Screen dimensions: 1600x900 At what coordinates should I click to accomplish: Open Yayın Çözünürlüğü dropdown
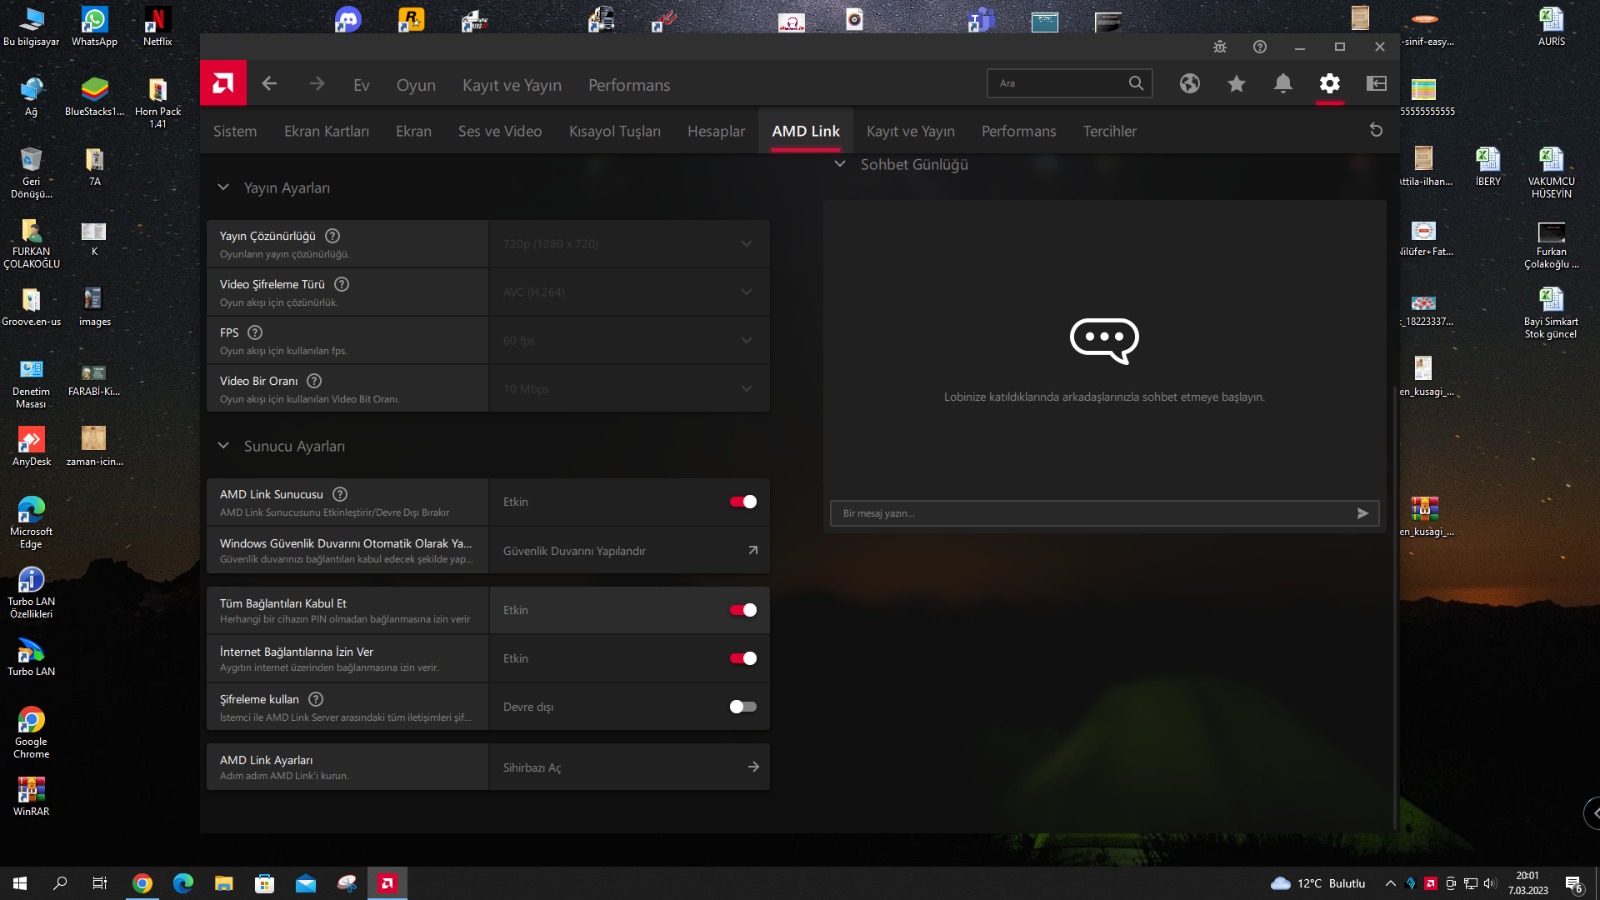(x=629, y=244)
